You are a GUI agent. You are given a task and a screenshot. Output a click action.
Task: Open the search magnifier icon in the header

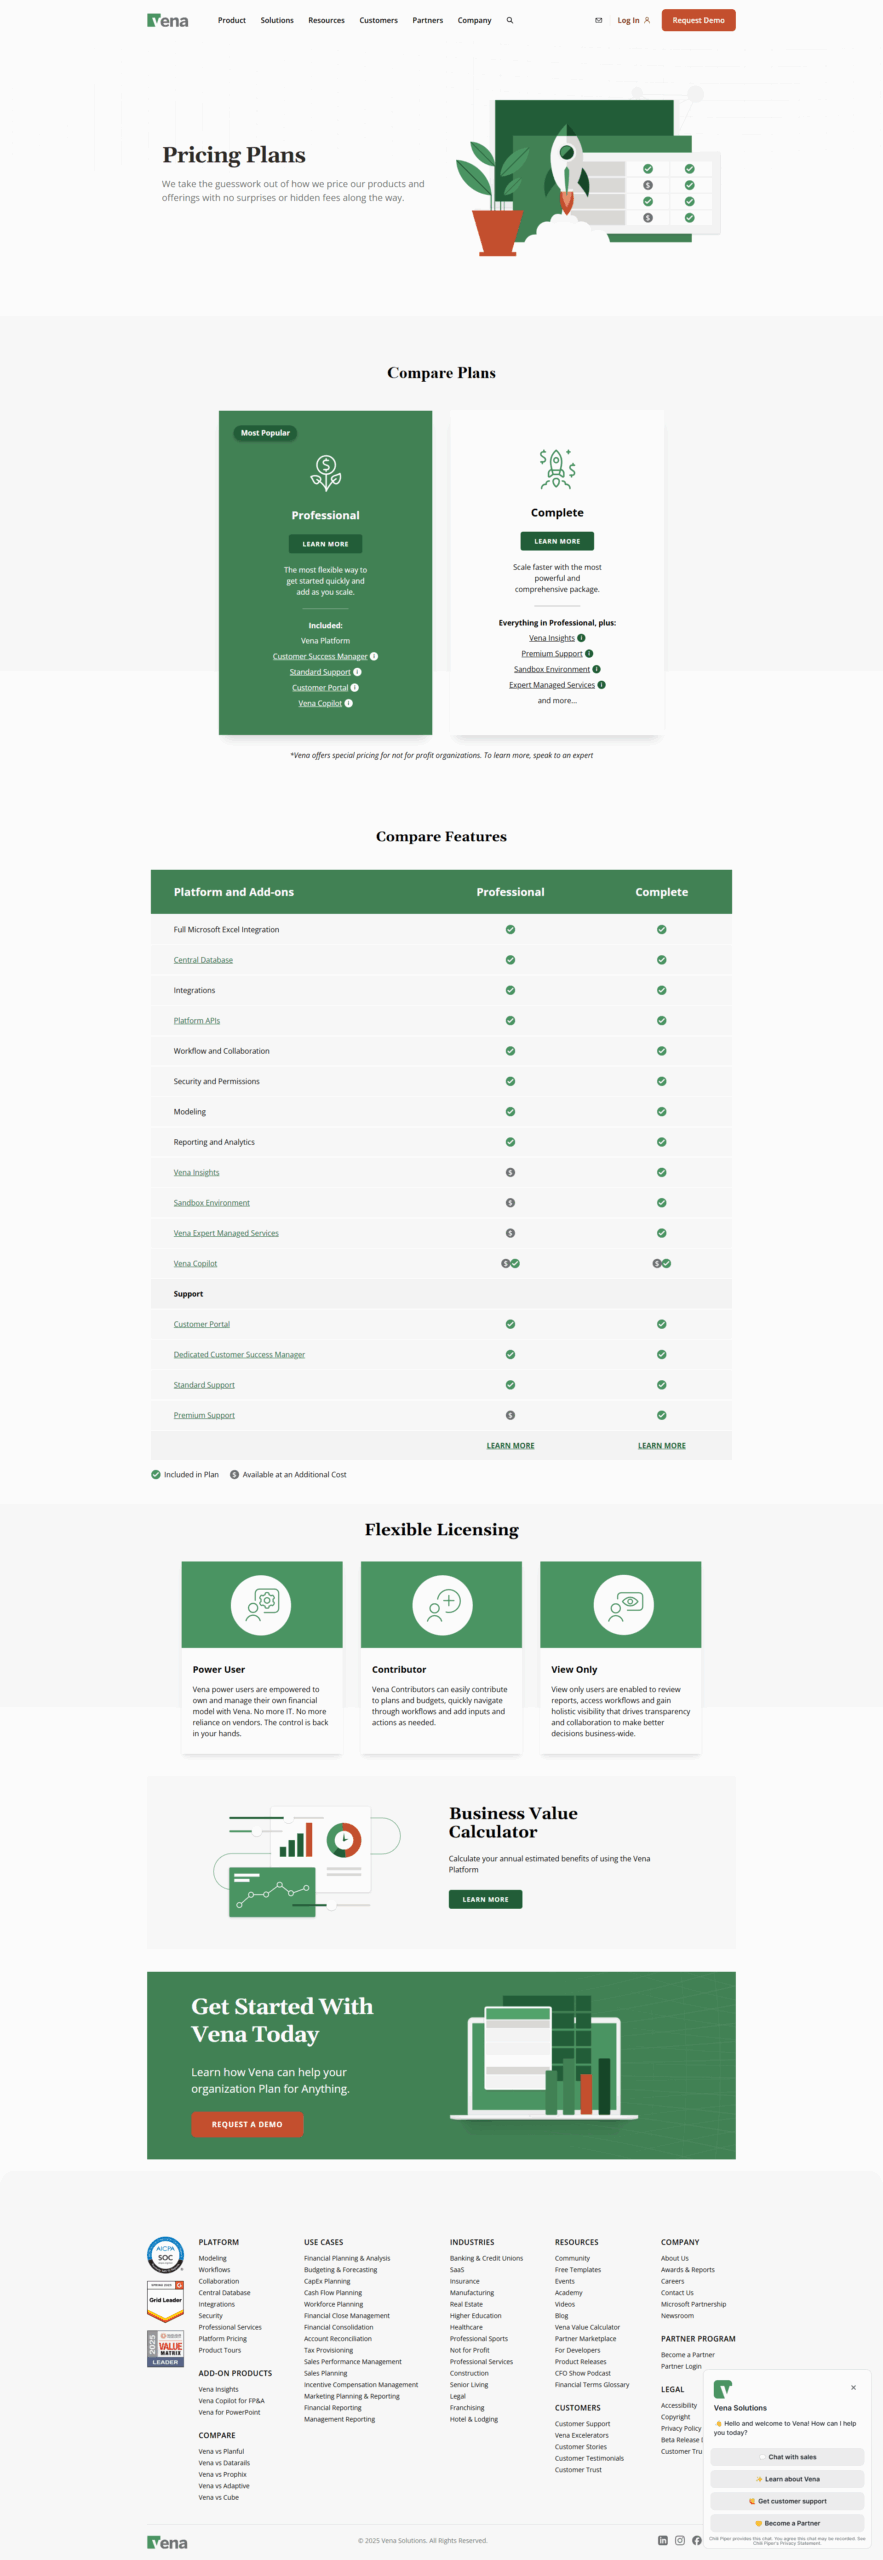[x=510, y=20]
